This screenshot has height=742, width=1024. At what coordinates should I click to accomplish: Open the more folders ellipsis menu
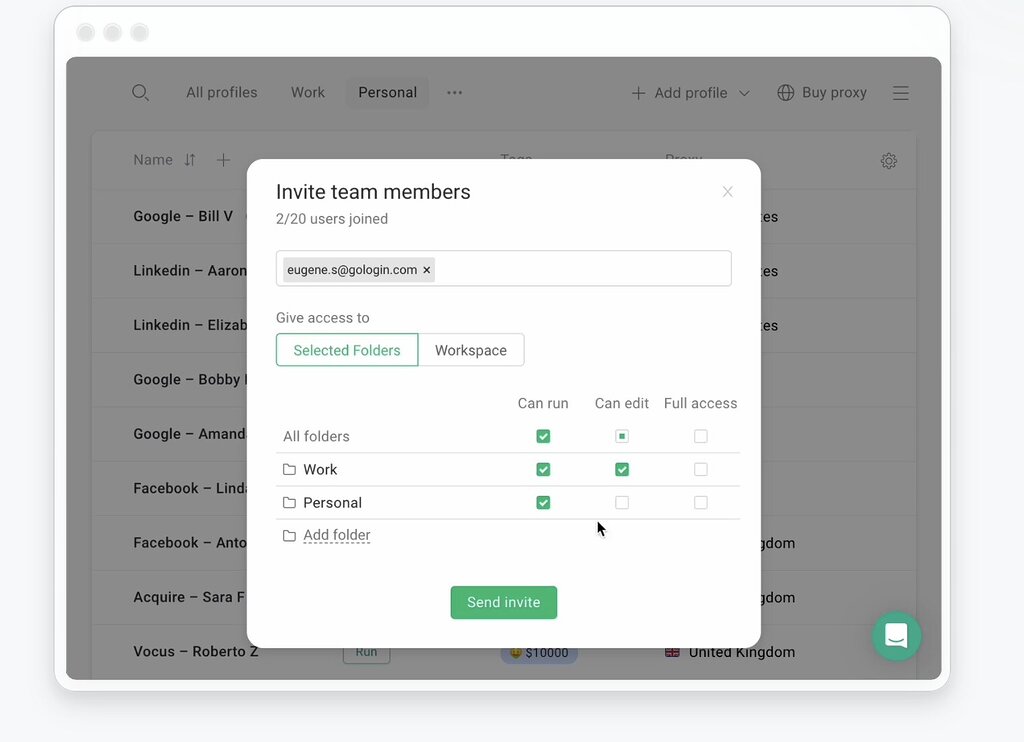coord(455,93)
